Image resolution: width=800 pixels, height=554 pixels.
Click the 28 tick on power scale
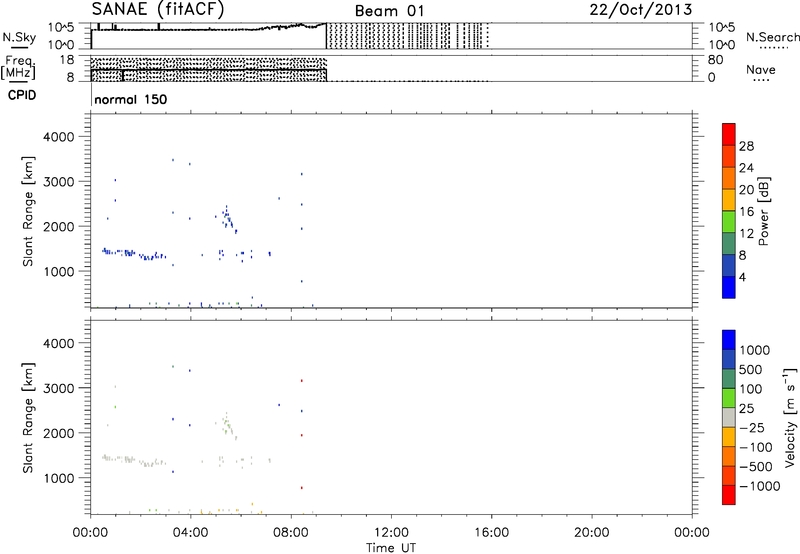(x=746, y=146)
